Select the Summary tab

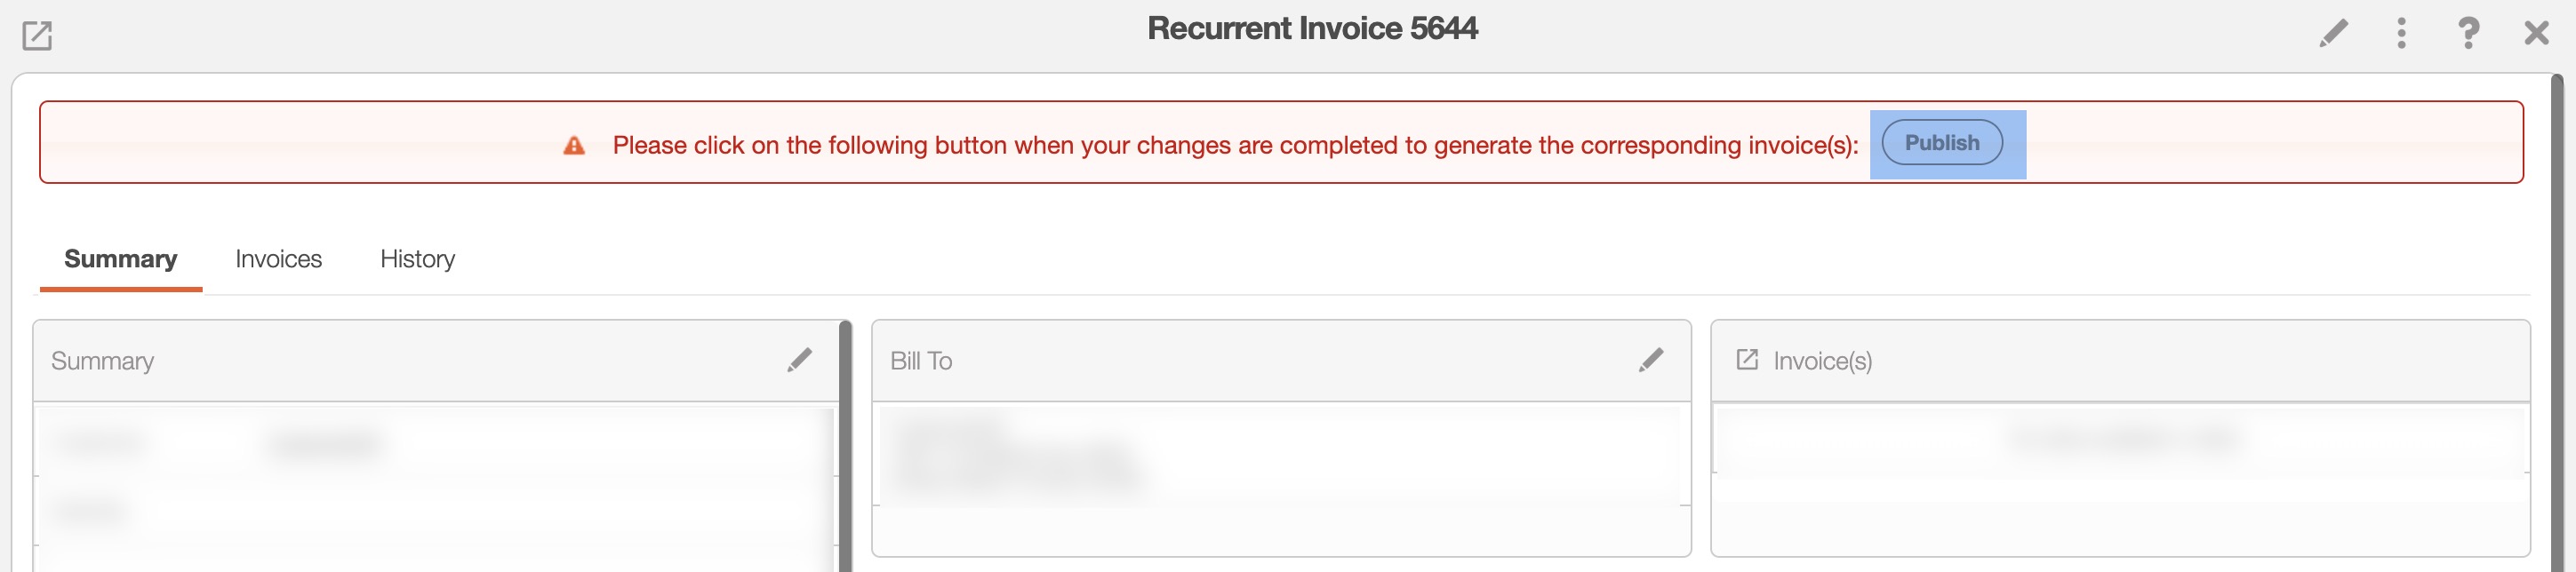point(120,259)
